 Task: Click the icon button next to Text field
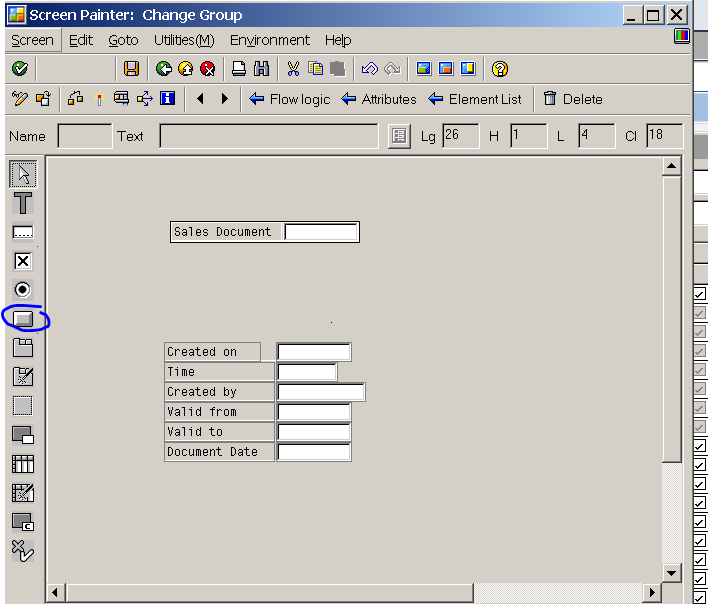(x=399, y=135)
